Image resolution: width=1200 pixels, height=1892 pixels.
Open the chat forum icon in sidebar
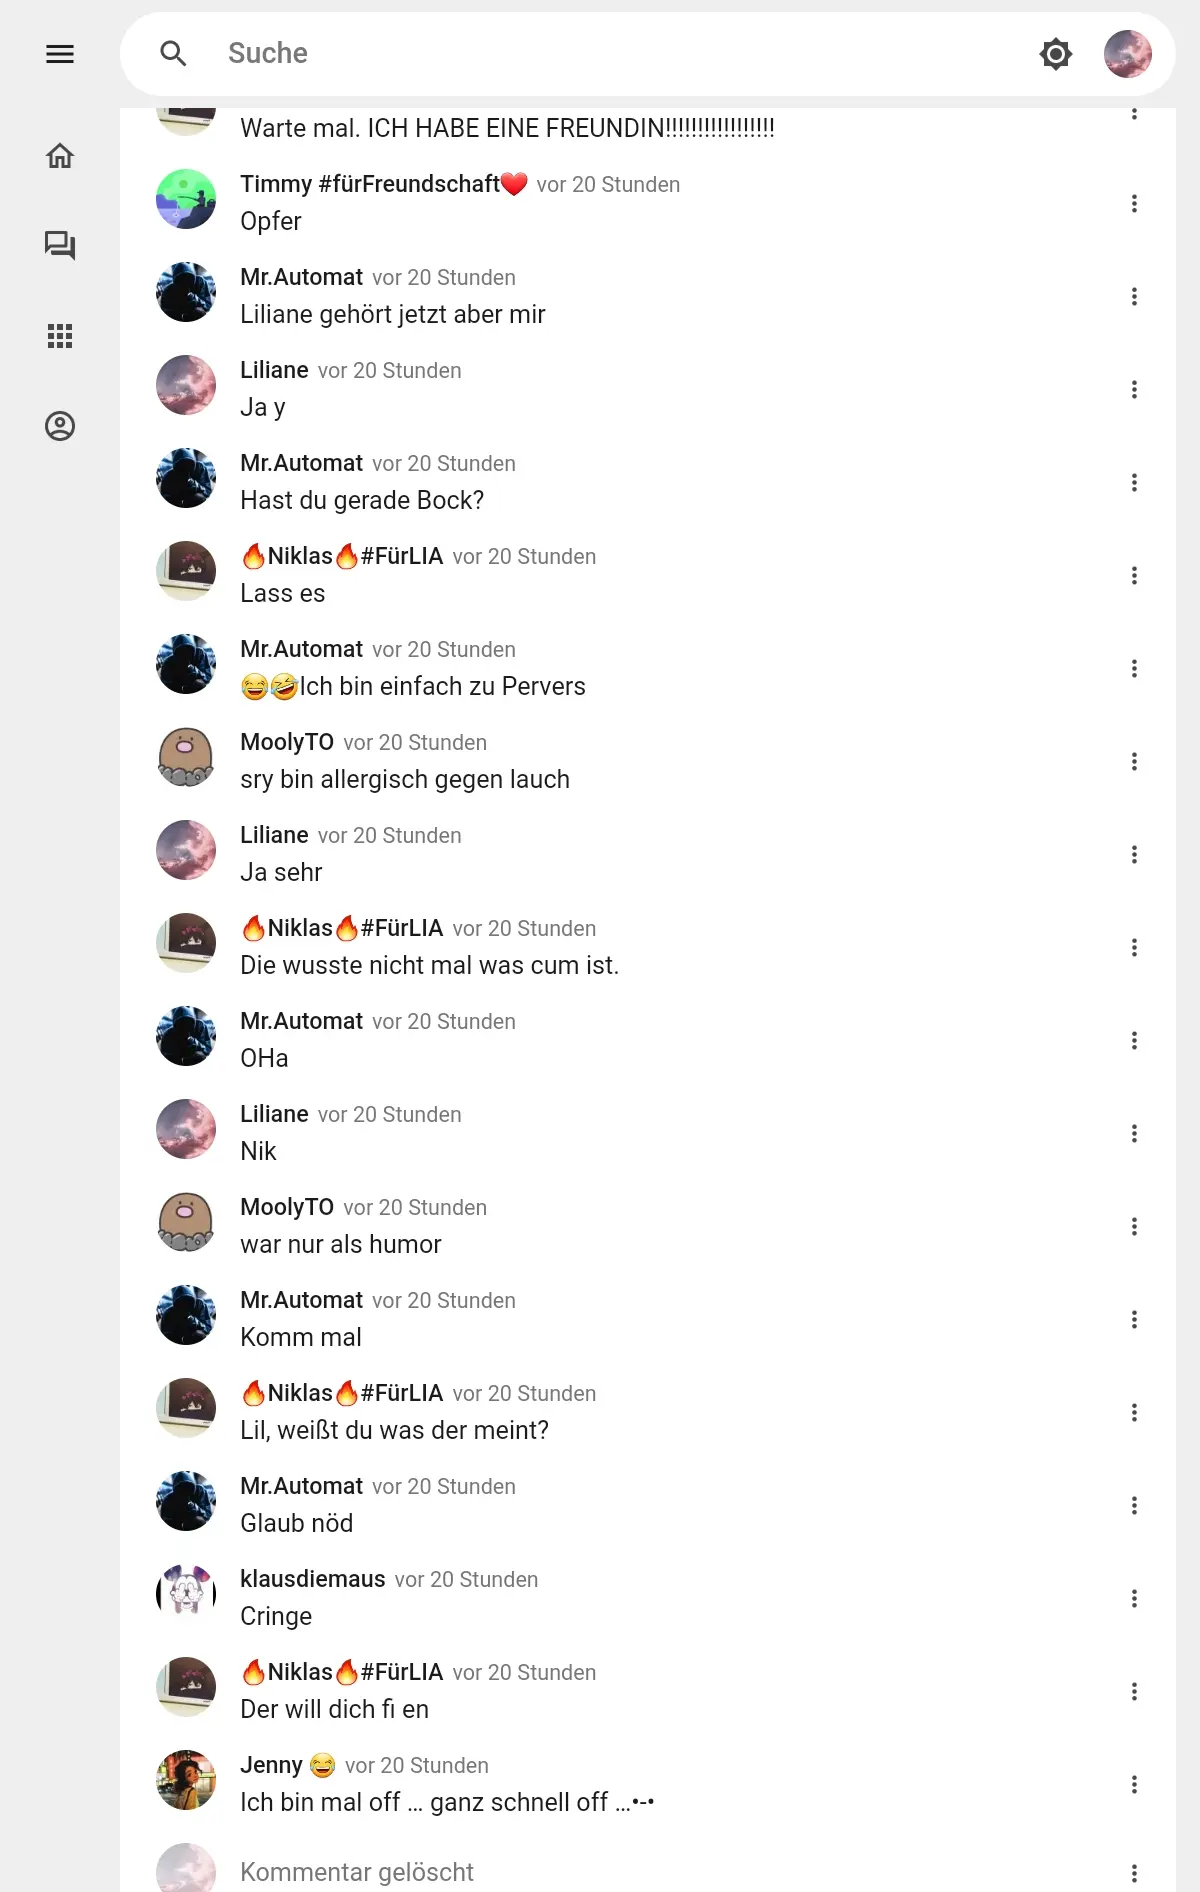point(60,246)
